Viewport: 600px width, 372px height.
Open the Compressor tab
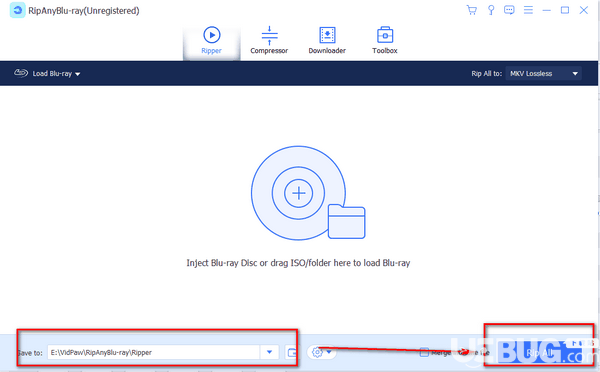[x=269, y=41]
